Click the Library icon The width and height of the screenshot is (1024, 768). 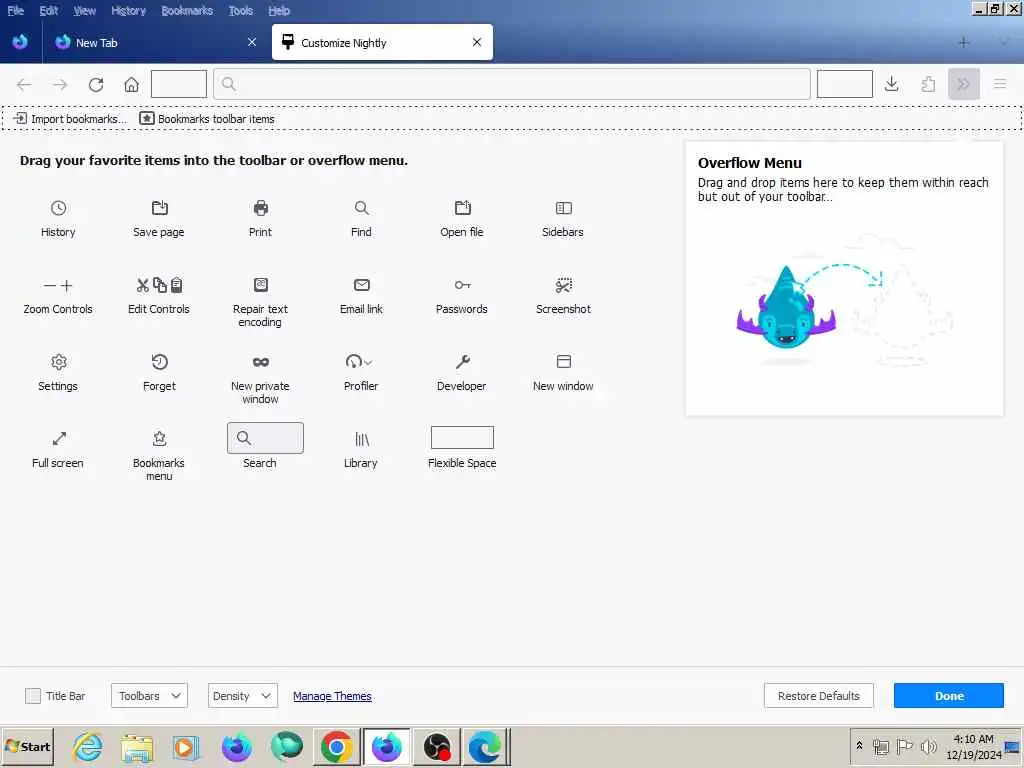[361, 438]
